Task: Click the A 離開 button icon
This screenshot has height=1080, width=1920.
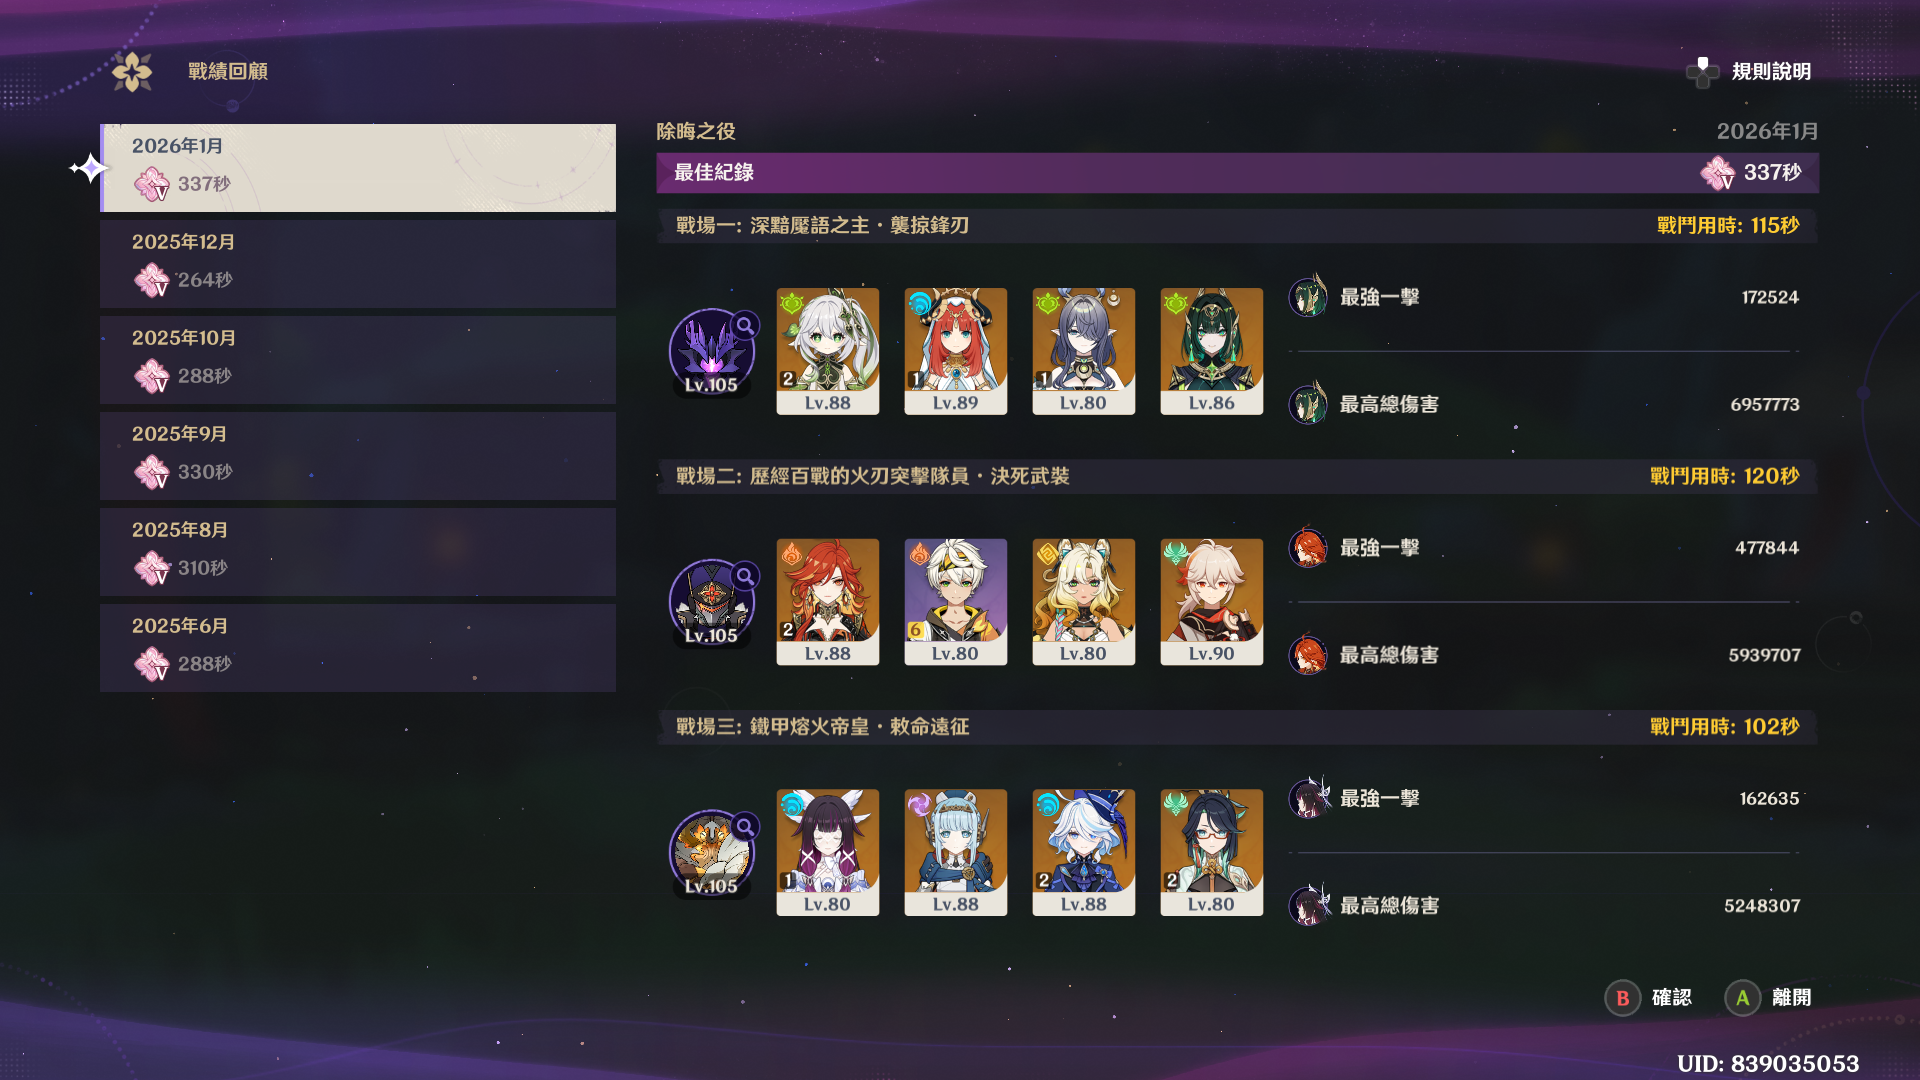Action: coord(1742,998)
